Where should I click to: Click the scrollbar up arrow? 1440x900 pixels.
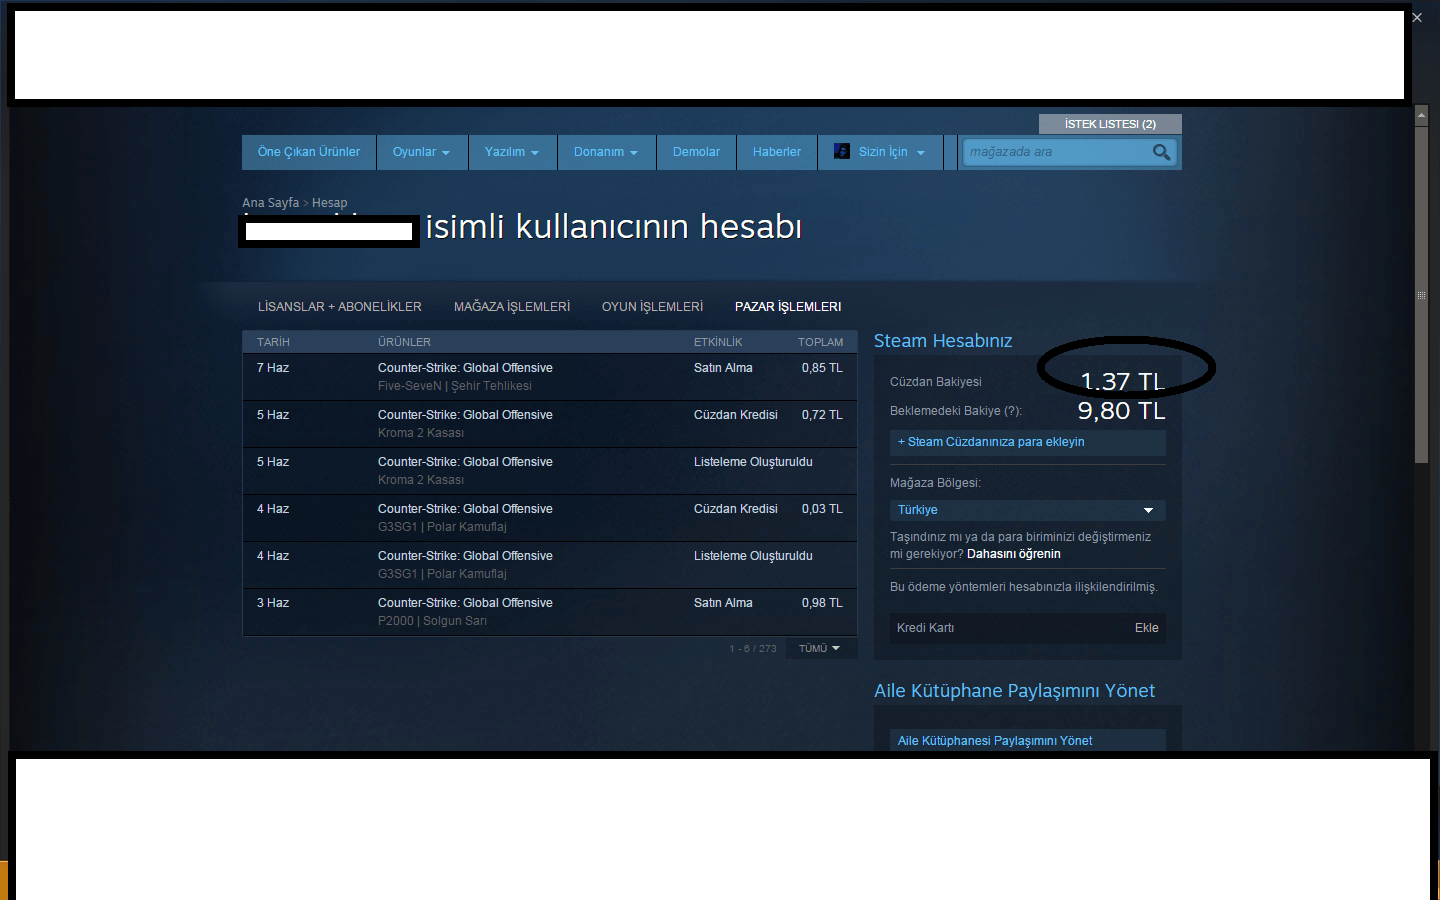coord(1421,117)
